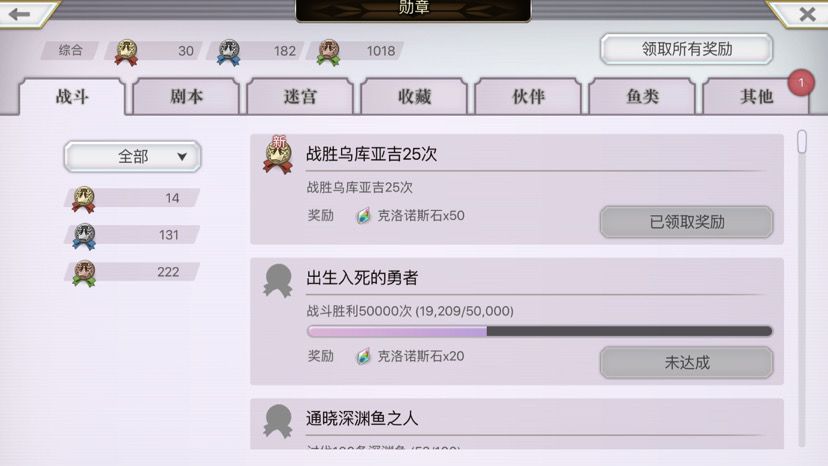Go back with the arrow icon

pos(20,14)
